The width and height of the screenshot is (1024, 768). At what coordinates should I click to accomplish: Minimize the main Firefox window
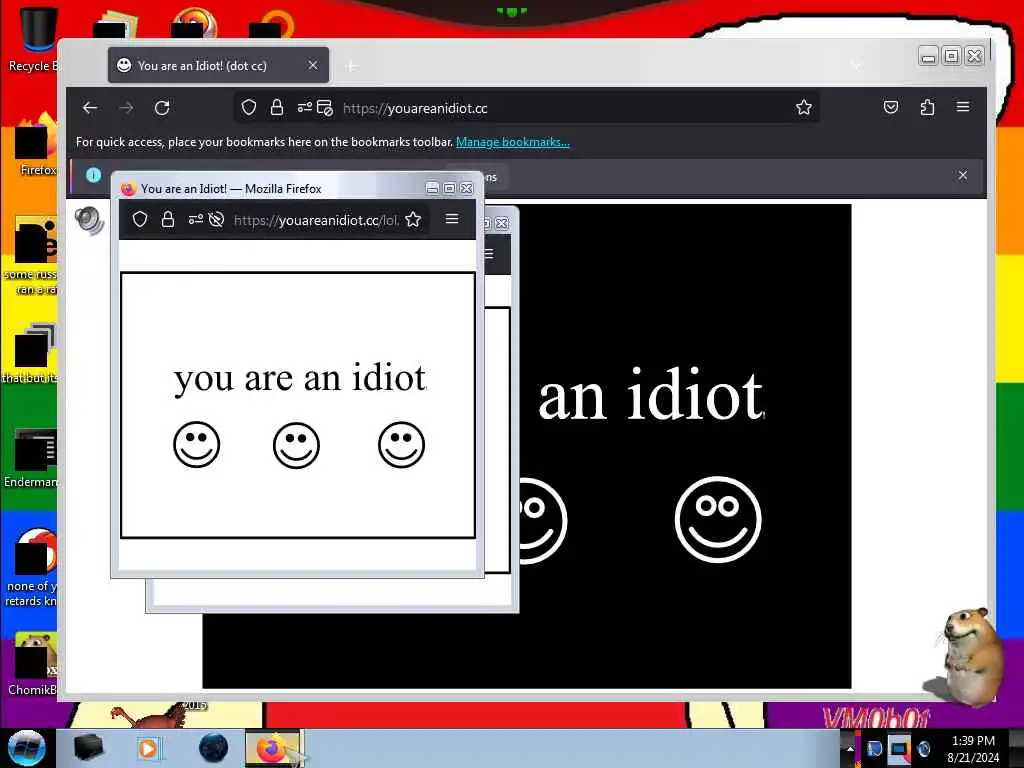928,56
